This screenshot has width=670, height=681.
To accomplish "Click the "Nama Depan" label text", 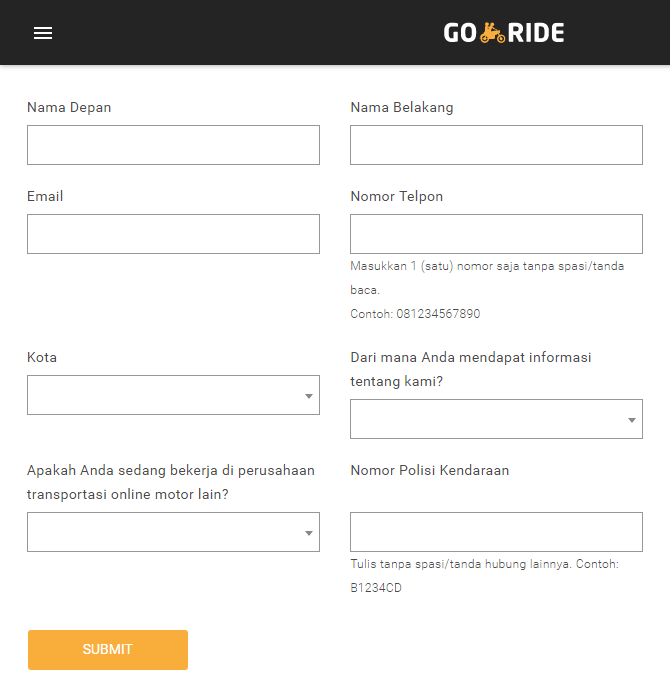I will pos(69,107).
